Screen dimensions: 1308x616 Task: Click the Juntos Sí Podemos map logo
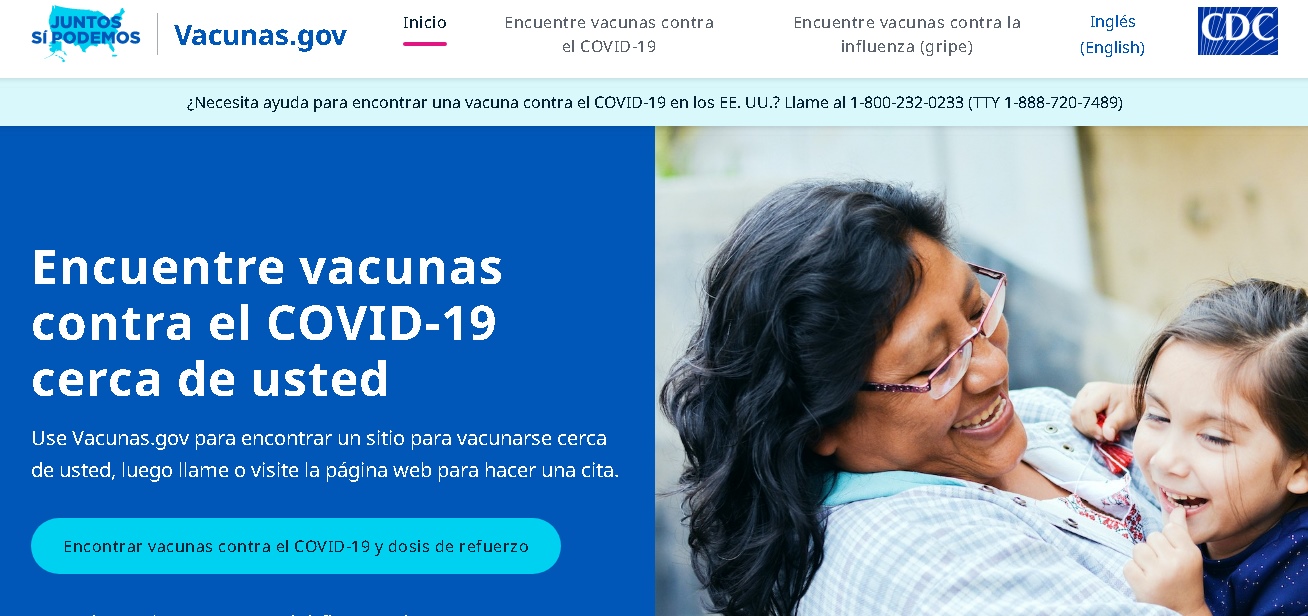[87, 34]
